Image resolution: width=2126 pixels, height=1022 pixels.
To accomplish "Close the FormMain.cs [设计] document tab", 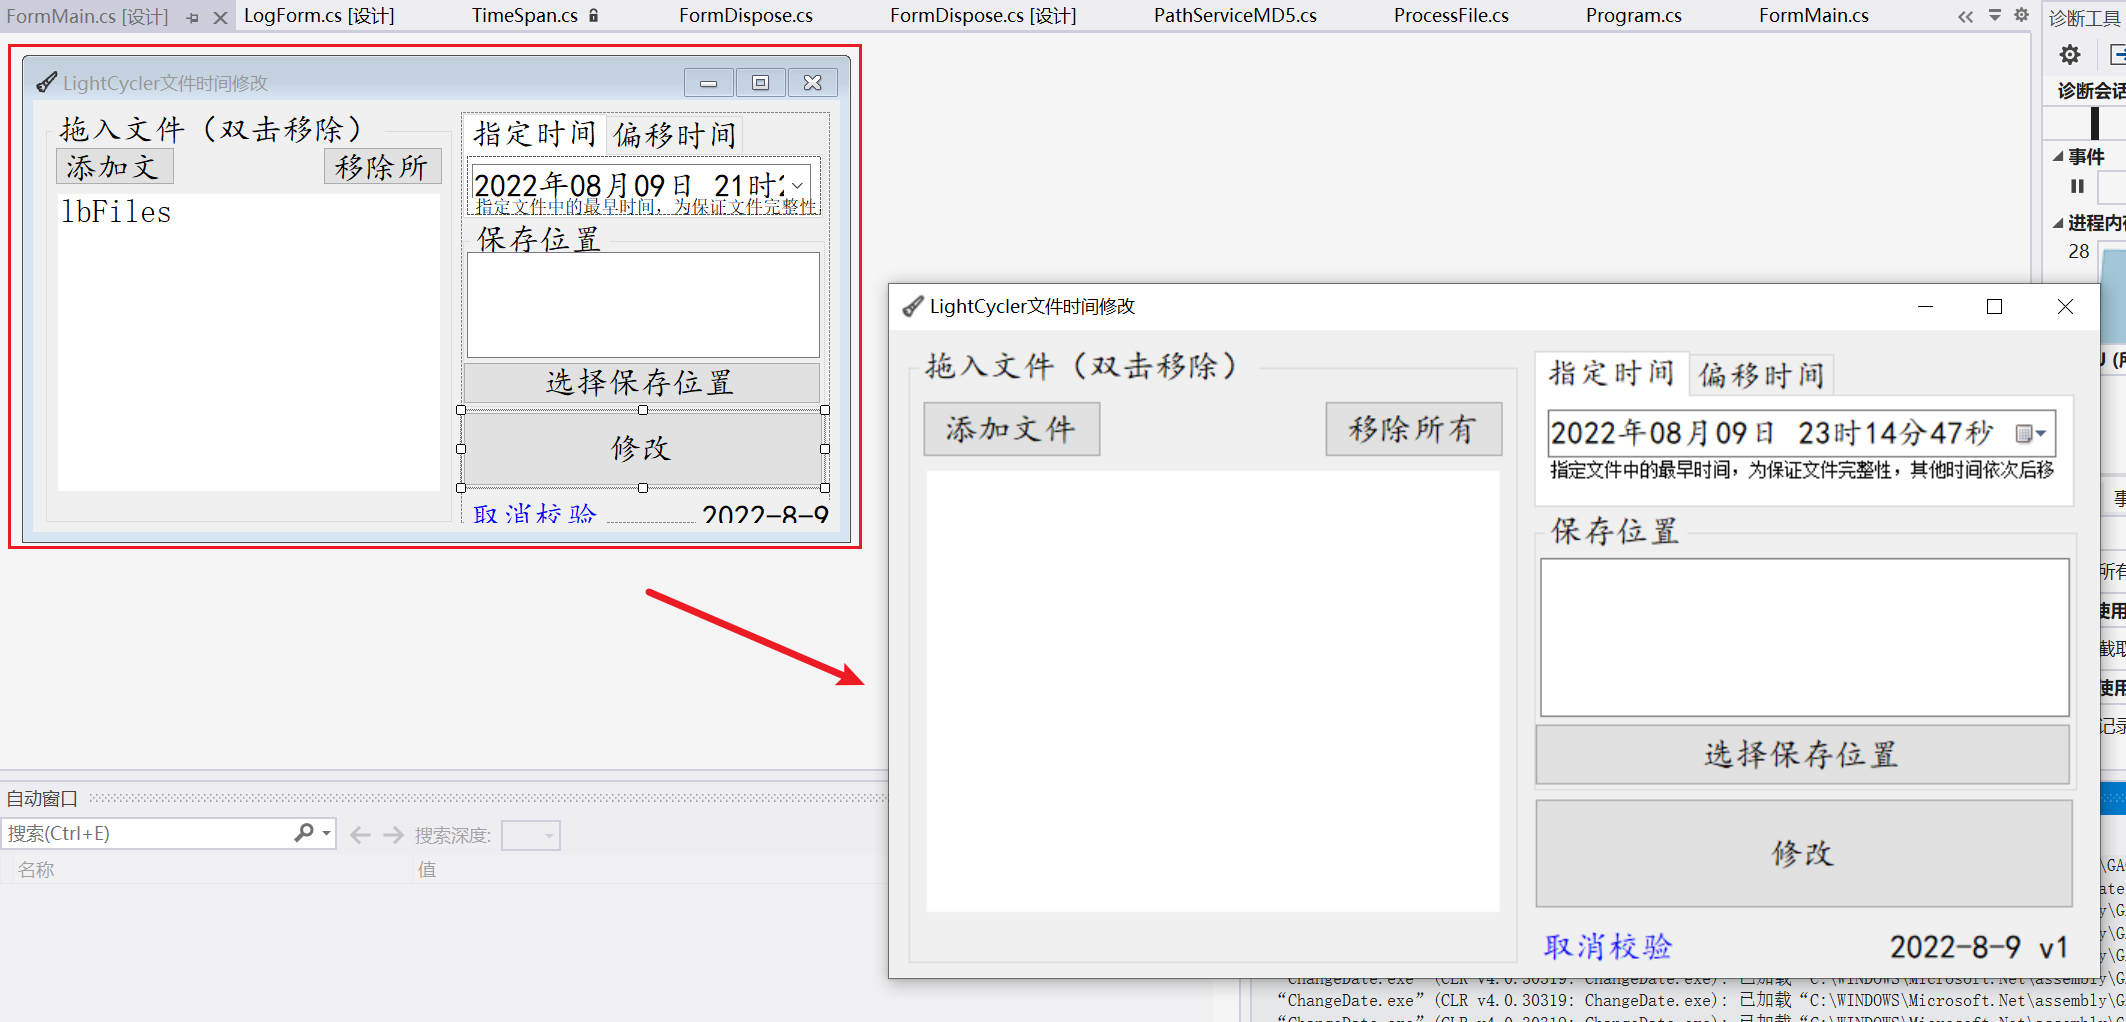I will coord(220,17).
